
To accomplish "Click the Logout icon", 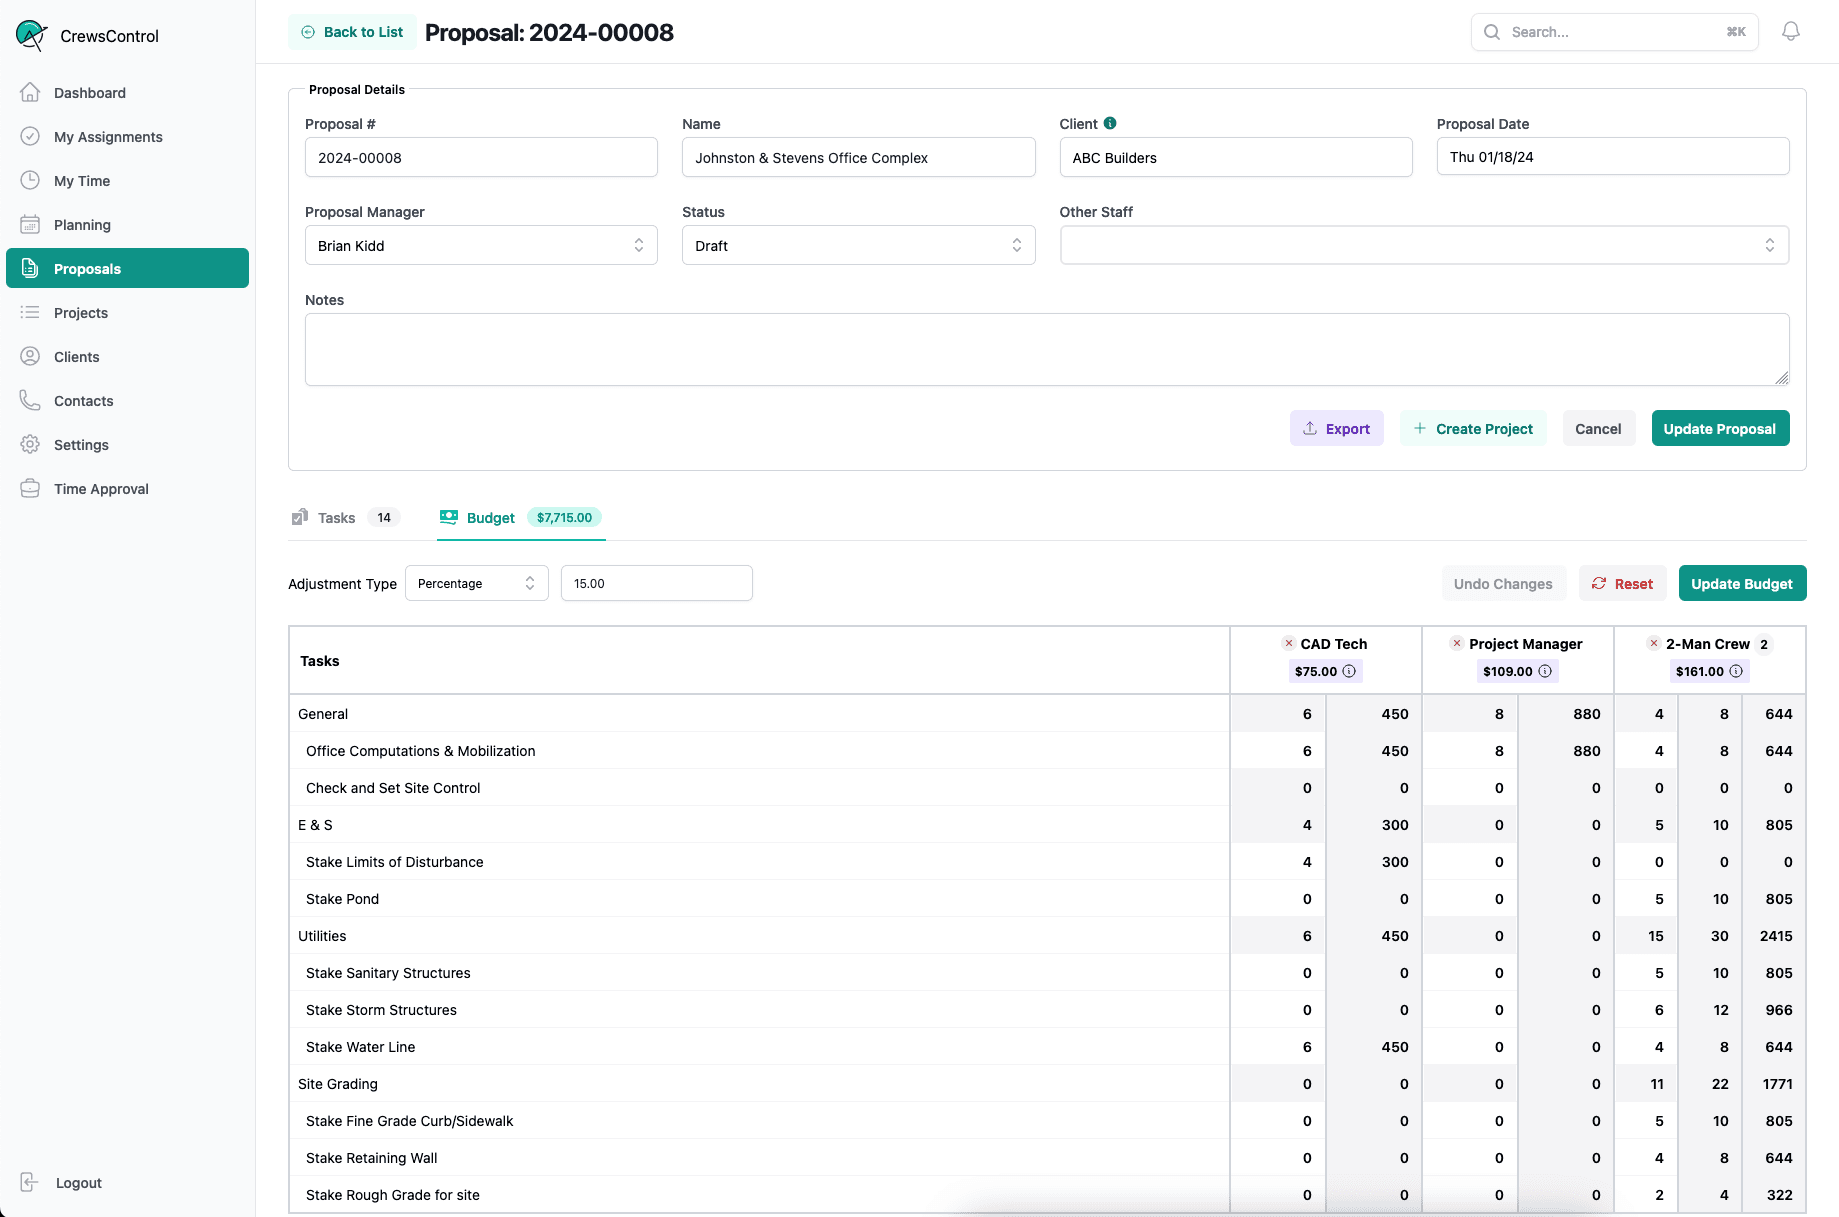I will 30,1182.
